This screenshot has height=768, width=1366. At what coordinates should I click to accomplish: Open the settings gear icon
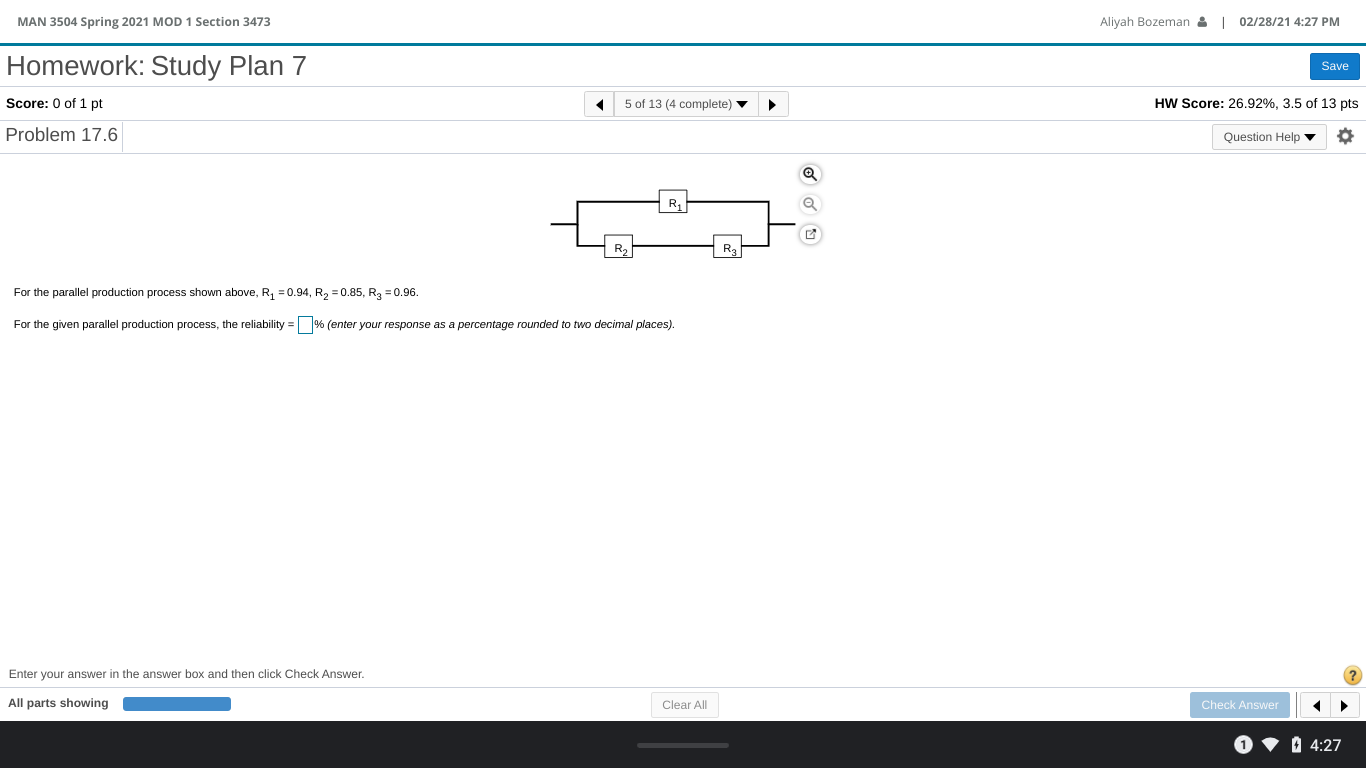(1345, 136)
